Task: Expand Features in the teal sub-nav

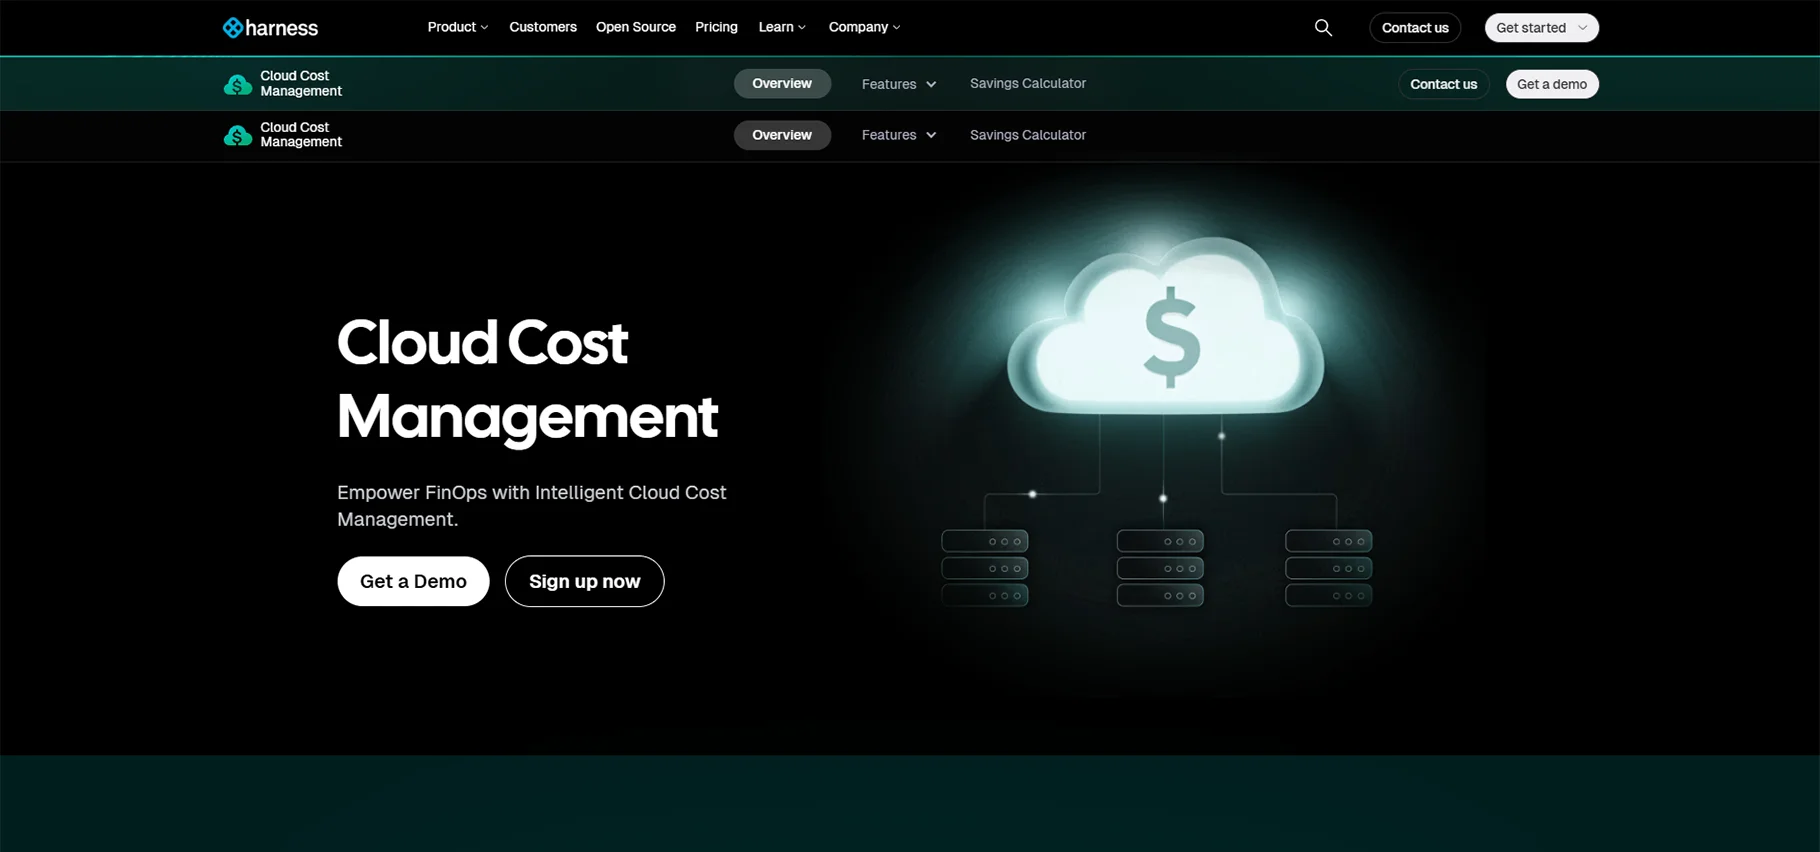Action: coord(899,84)
